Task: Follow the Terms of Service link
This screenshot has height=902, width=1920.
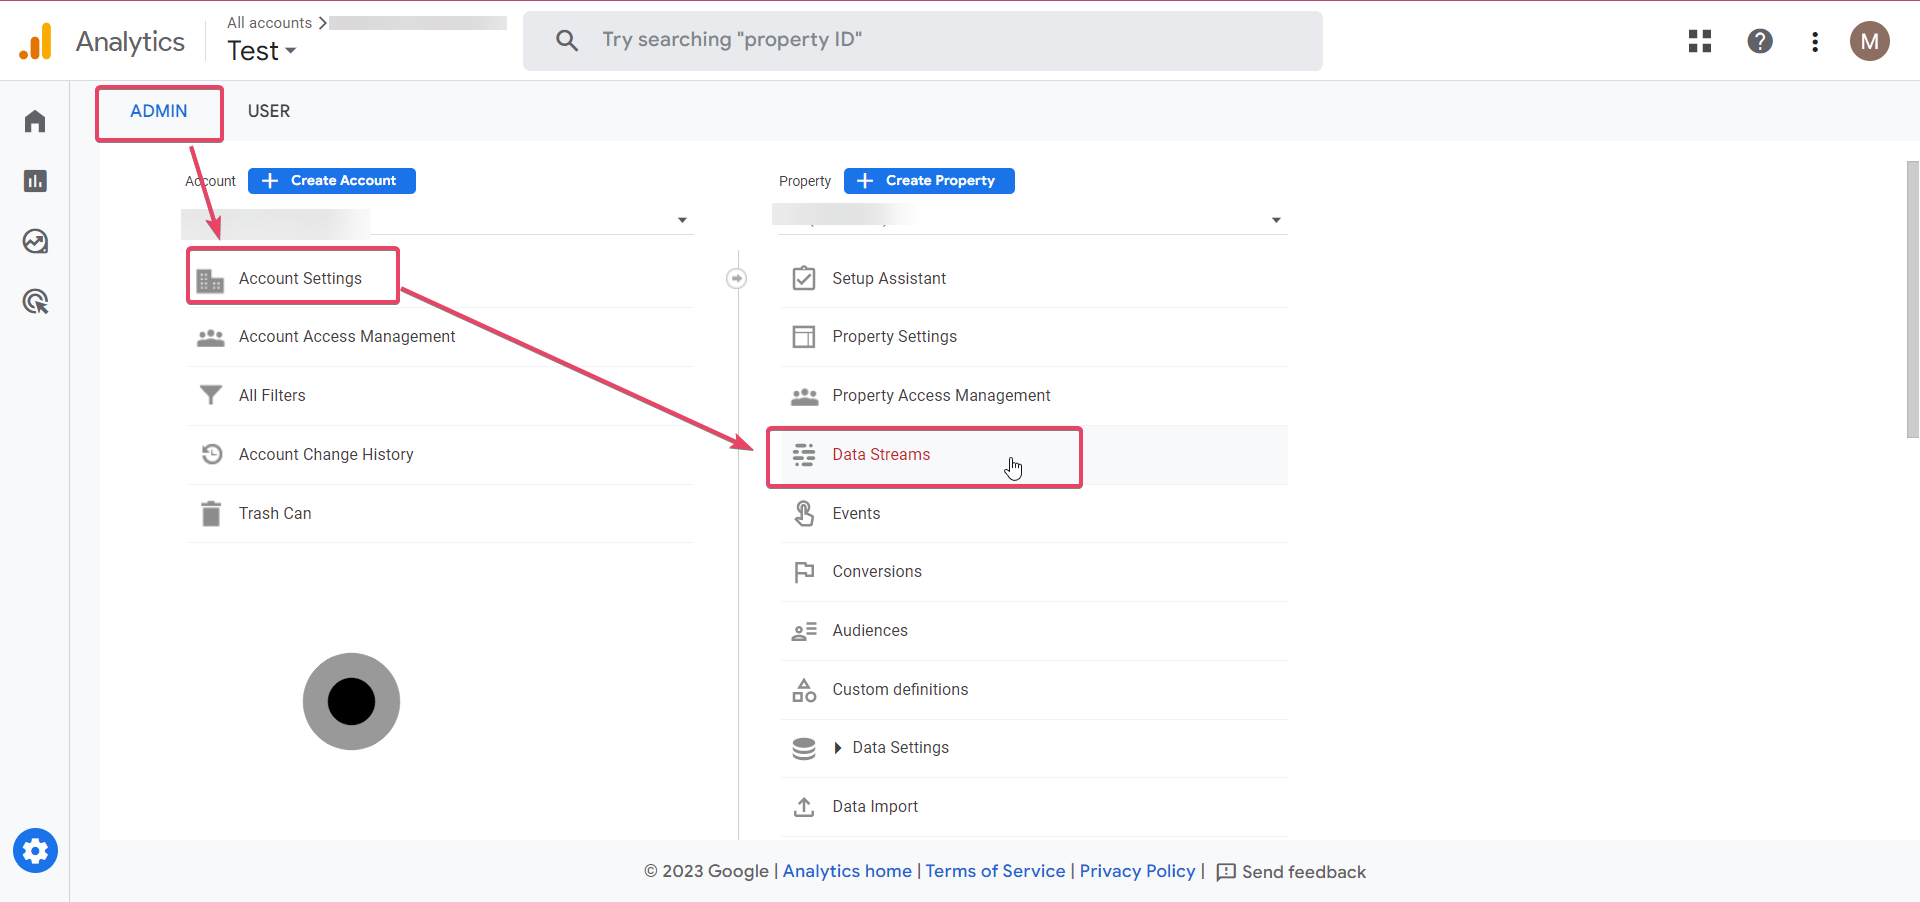Action: (x=995, y=871)
